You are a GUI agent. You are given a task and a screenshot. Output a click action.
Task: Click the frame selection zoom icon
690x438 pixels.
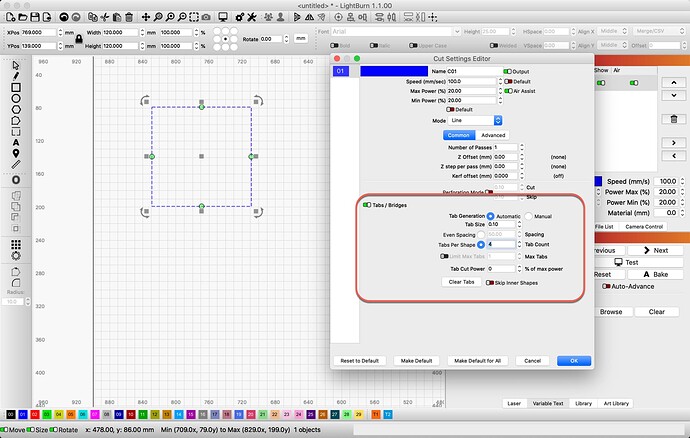pyautogui.click(x=194, y=17)
